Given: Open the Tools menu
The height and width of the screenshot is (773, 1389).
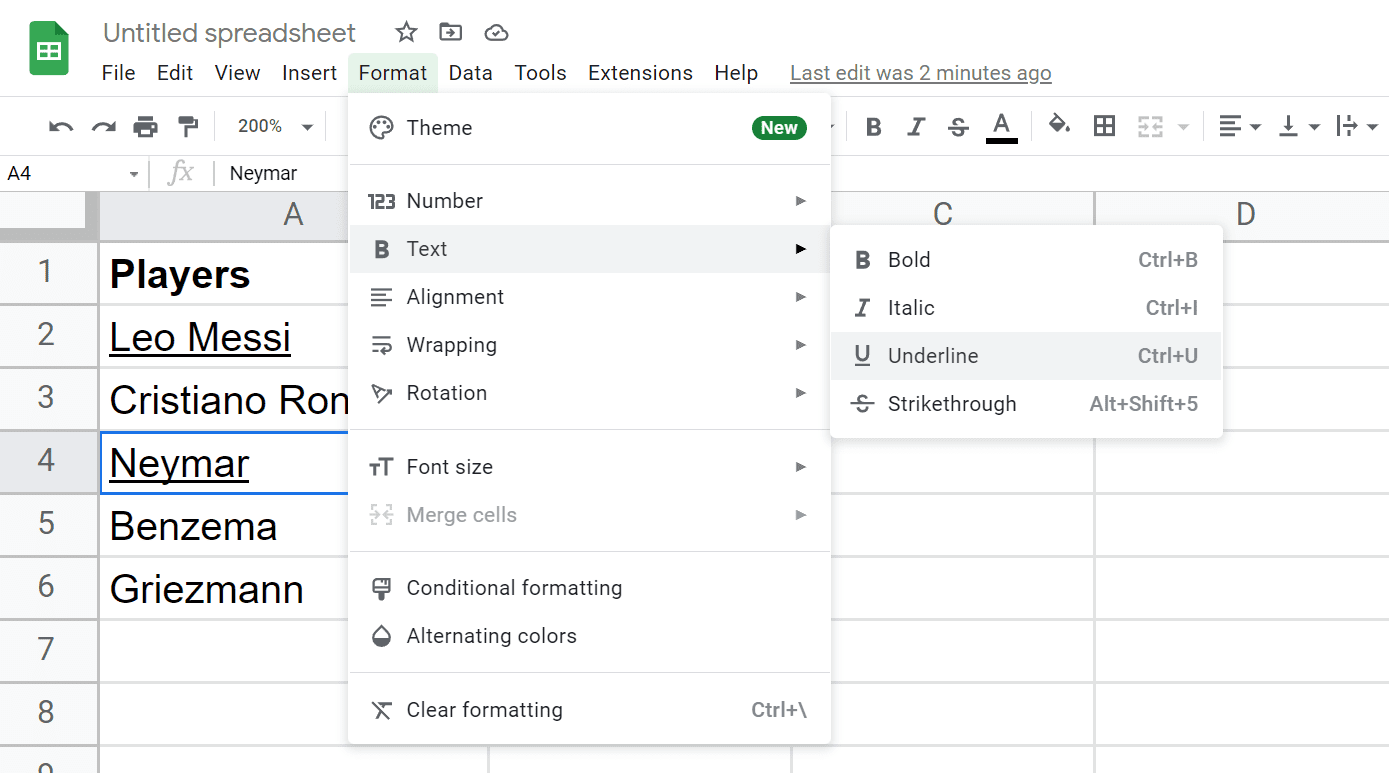Looking at the screenshot, I should (541, 73).
